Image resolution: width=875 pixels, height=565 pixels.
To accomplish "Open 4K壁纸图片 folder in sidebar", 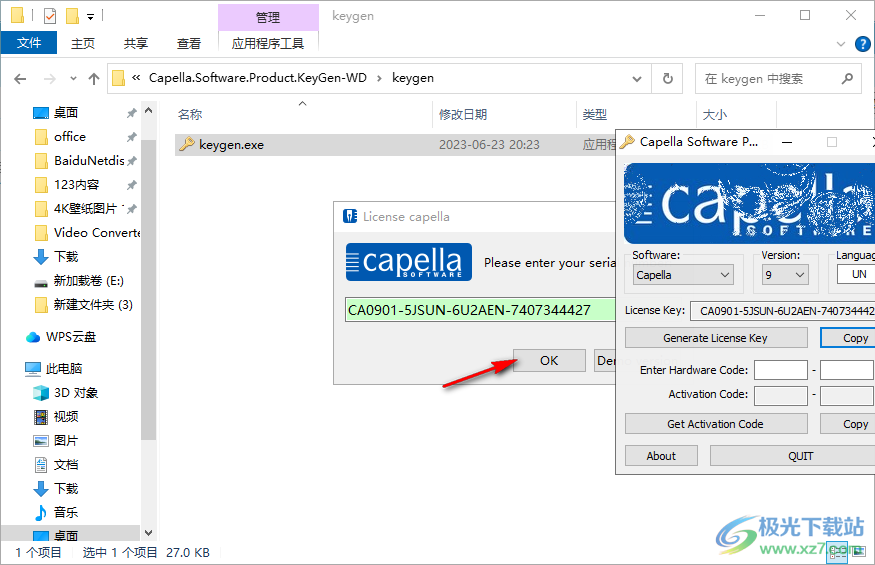I will pos(85,209).
